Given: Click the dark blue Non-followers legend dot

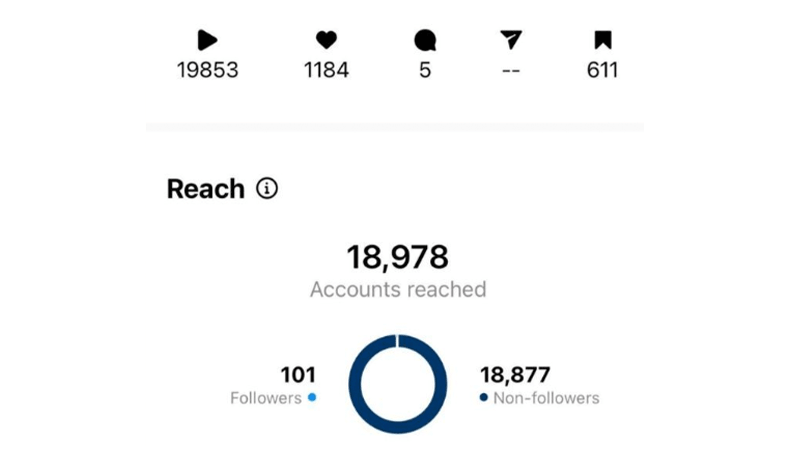Looking at the screenshot, I should pyautogui.click(x=484, y=397).
